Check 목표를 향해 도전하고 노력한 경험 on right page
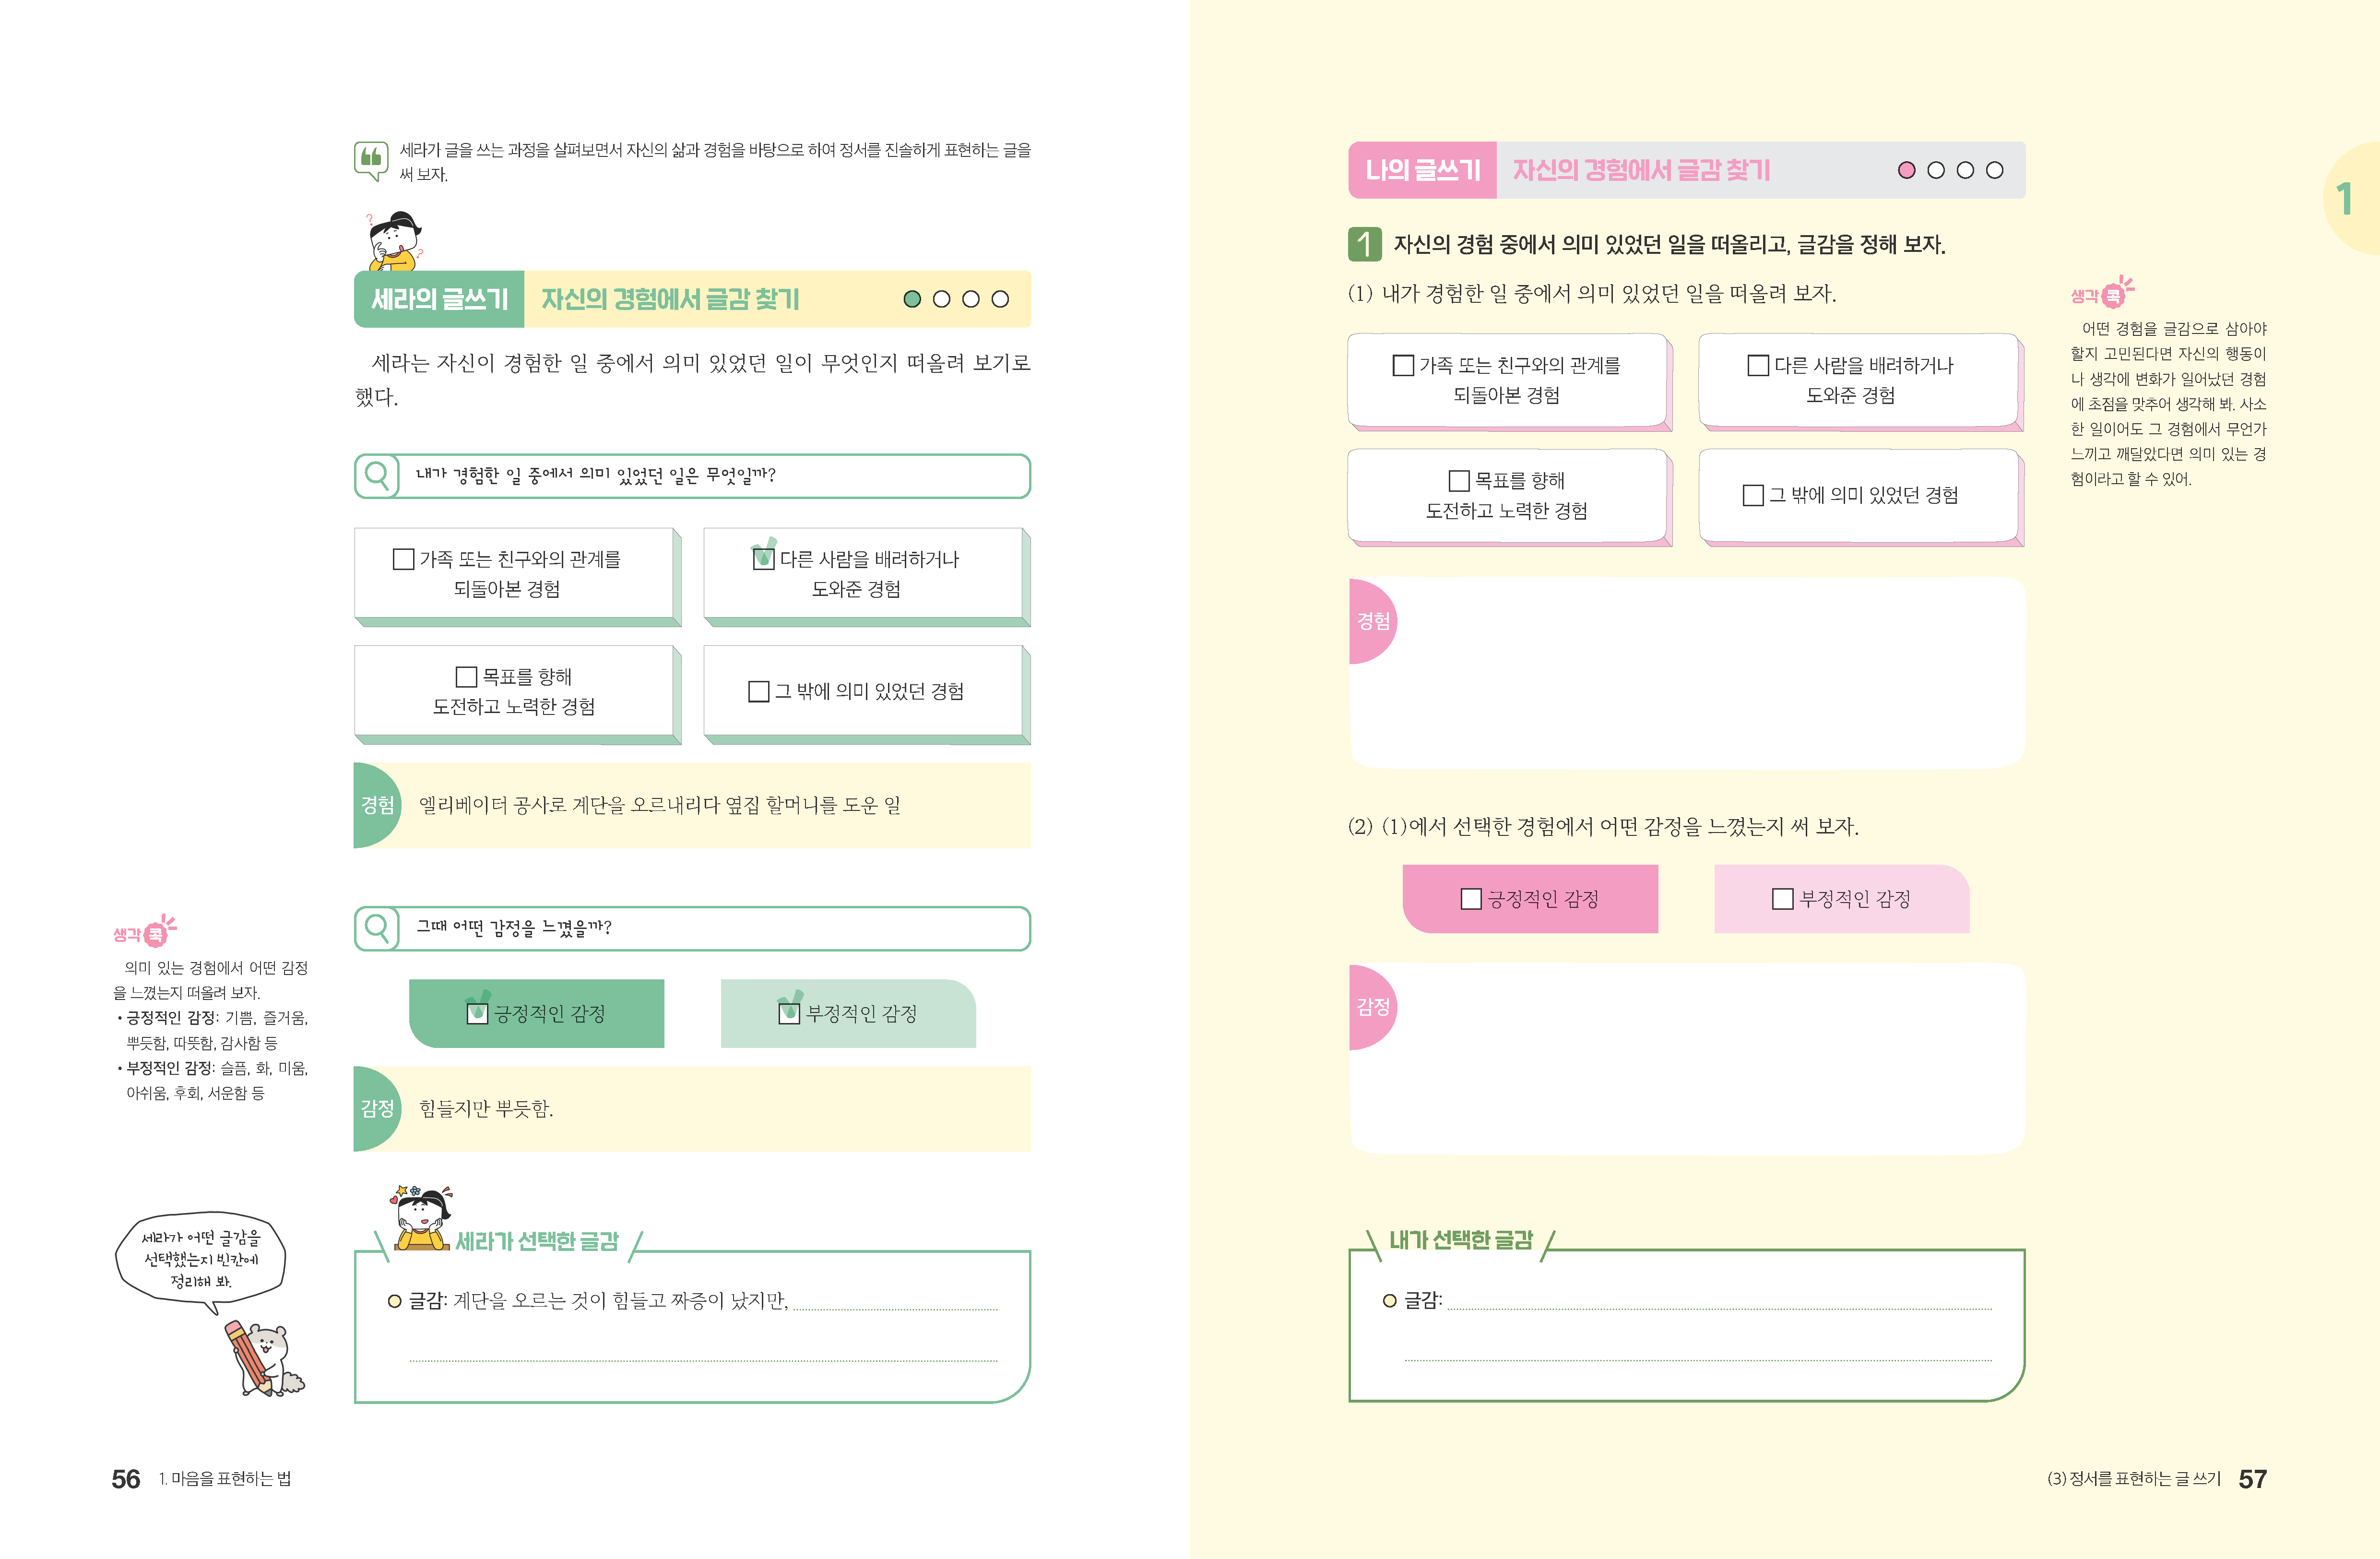The image size is (2380, 1559). coord(1459,480)
